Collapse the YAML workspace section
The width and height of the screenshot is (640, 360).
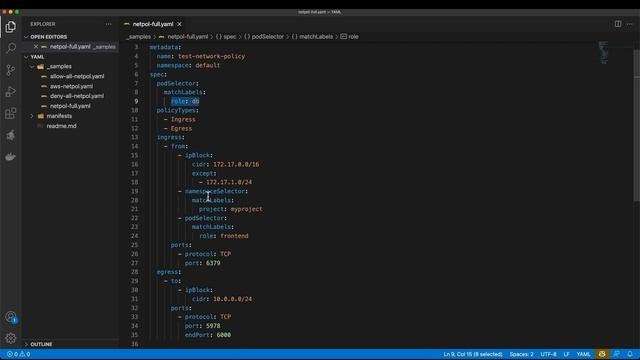[27, 57]
